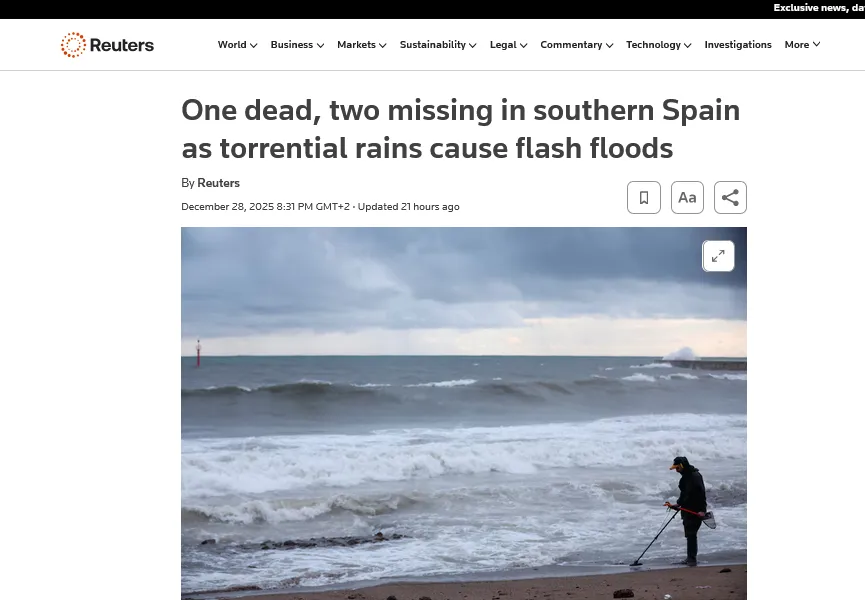Open the Business dropdown menu
Screen dimensions: 865x600
pos(297,45)
